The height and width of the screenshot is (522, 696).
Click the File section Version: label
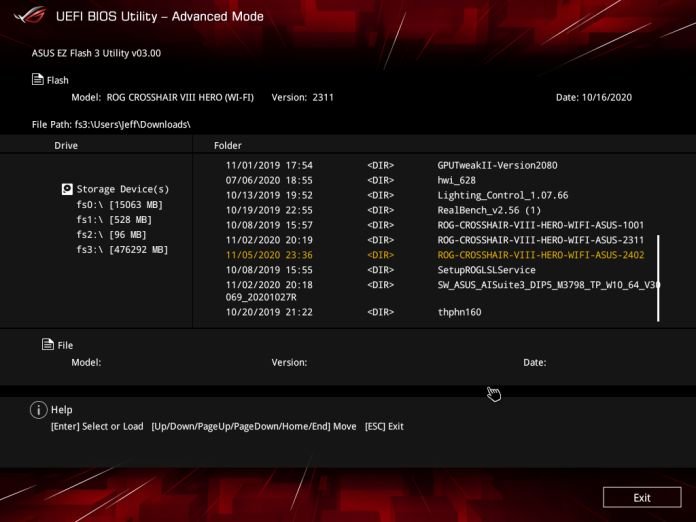289,363
